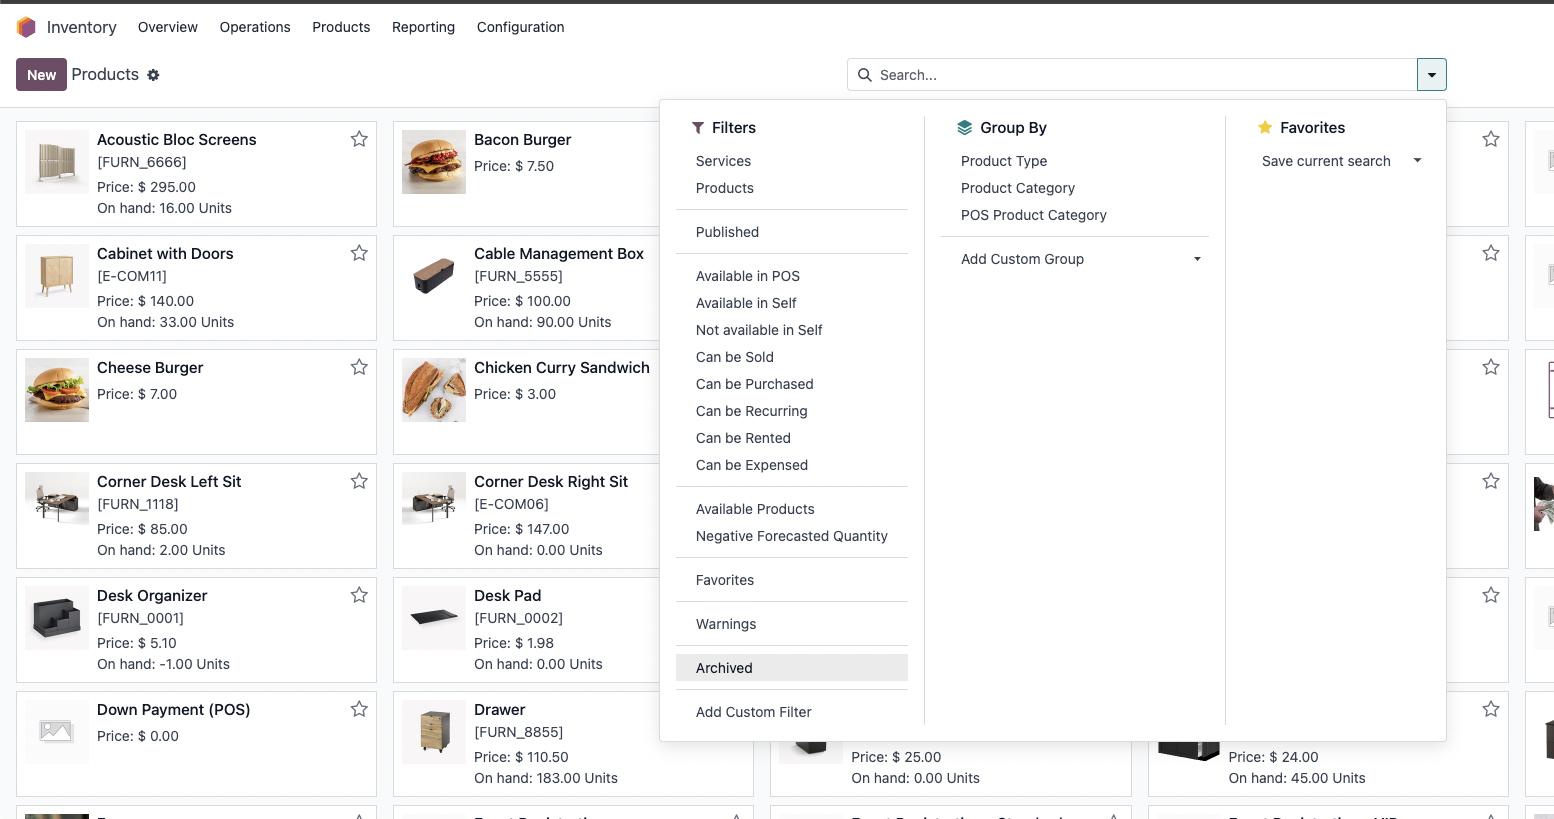
Task: Group by POS Product Category
Action: (1075, 215)
